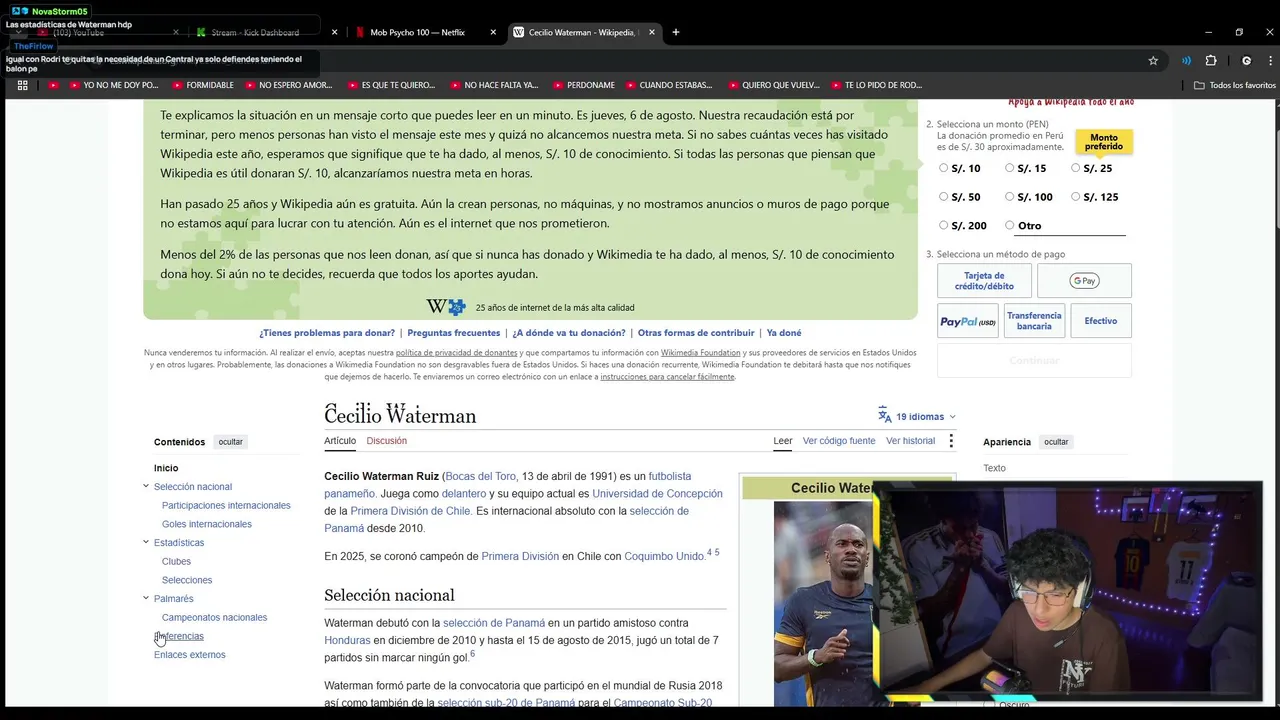This screenshot has width=1280, height=720.
Task: Hide the Apariencia panel with ocultar
Action: coord(1056,442)
